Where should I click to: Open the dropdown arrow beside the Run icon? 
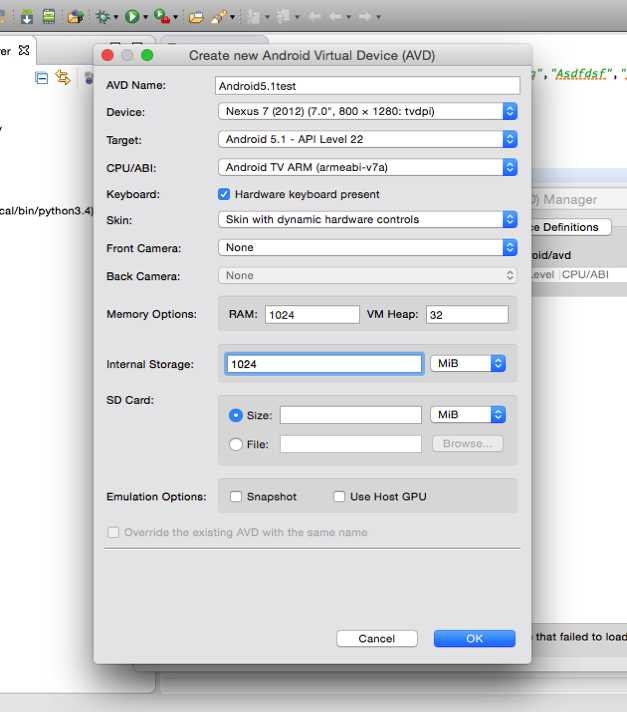click(x=145, y=17)
